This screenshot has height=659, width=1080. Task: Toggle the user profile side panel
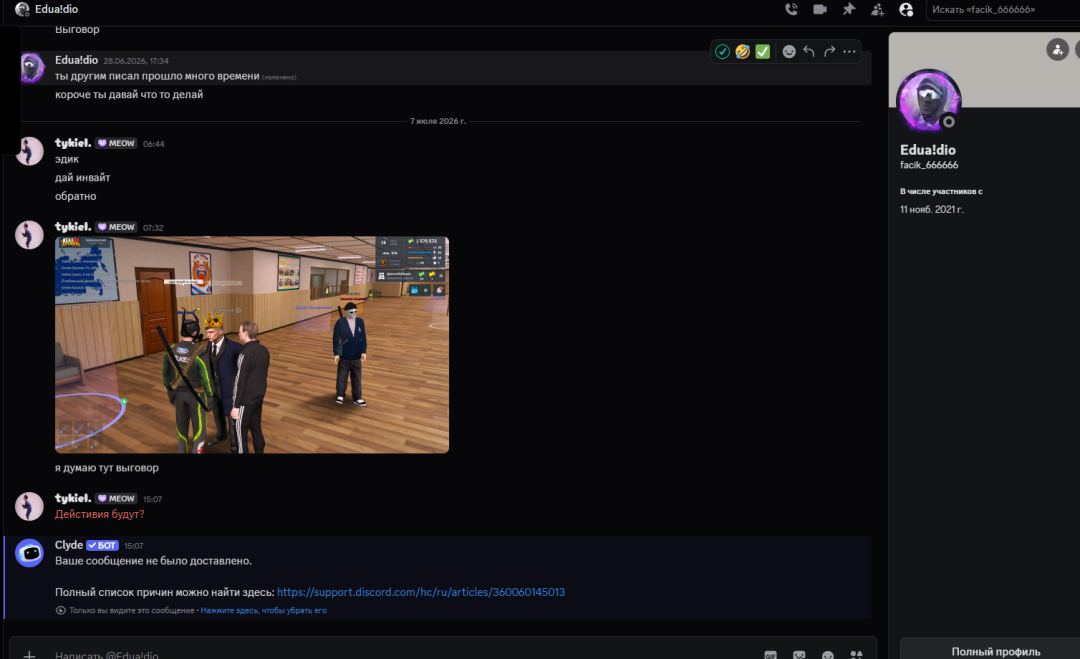point(906,10)
